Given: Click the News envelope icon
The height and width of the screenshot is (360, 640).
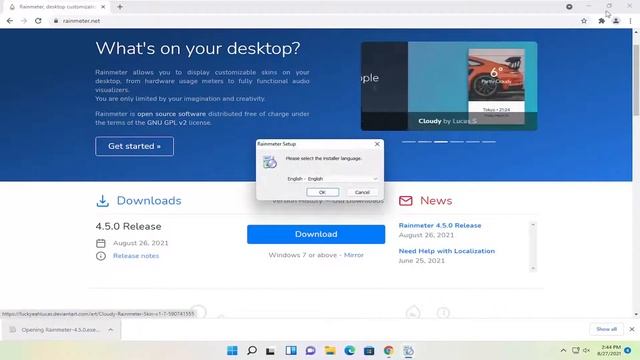Looking at the screenshot, I should pyautogui.click(x=406, y=201).
